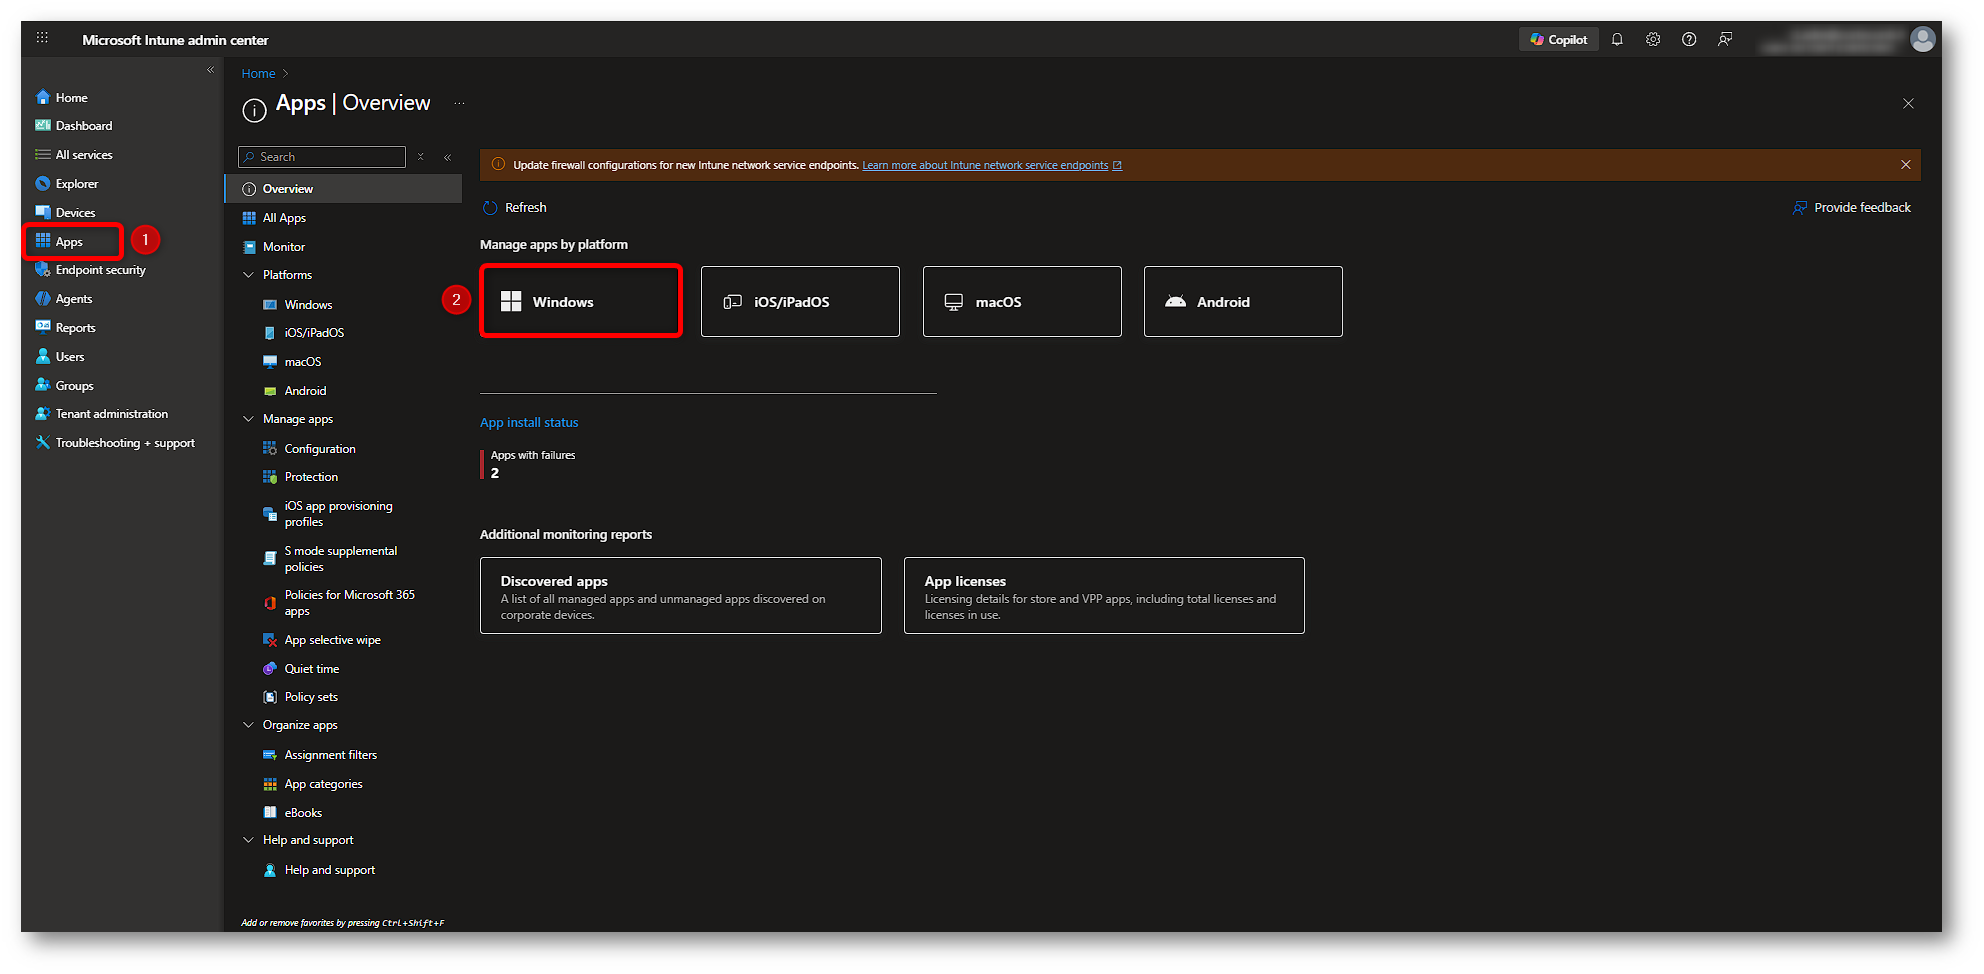Open the user account avatar

coord(1922,39)
